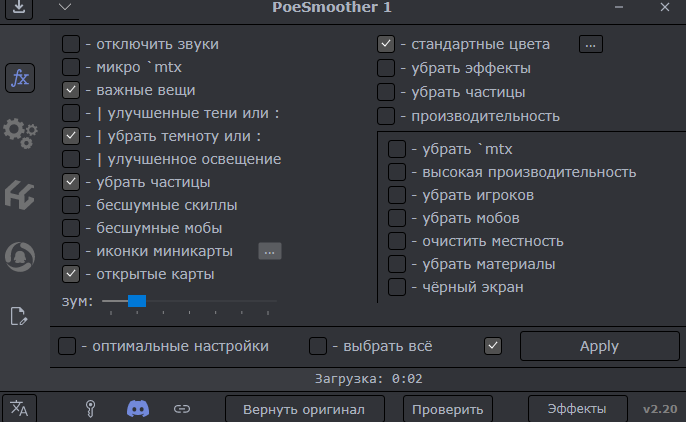Click the 'Проверить' button
Viewport: 686px width, 422px height.
[448, 409]
